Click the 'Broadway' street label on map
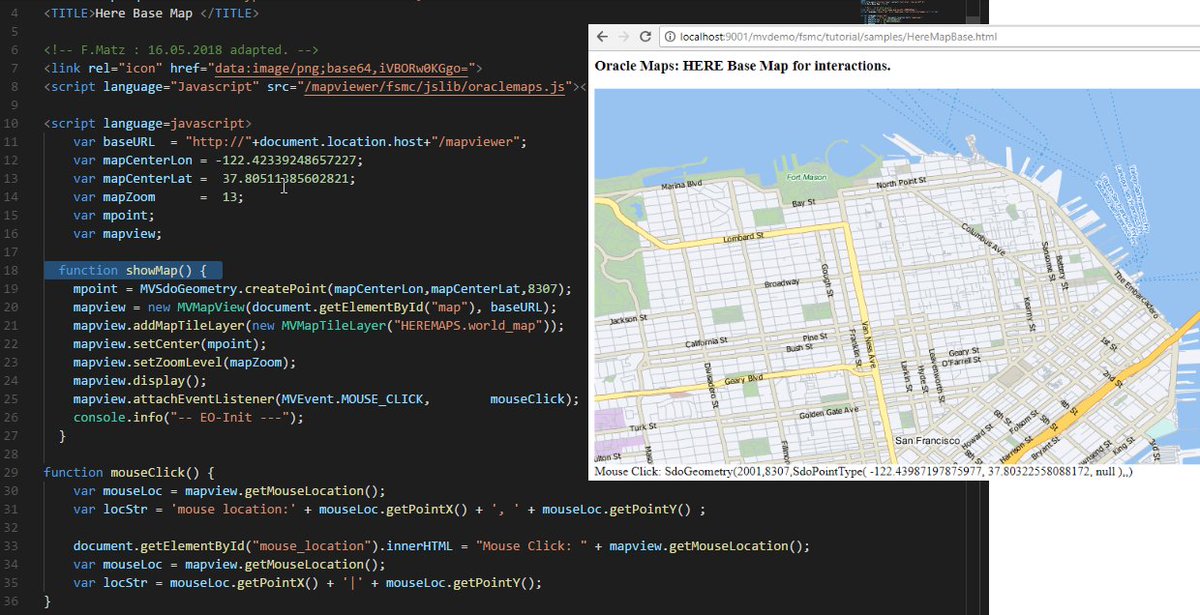This screenshot has height=615, width=1200. click(781, 284)
